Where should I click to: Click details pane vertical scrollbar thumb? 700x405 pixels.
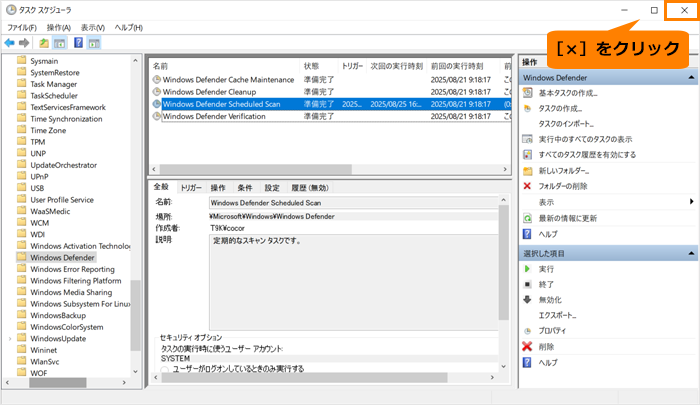504,263
